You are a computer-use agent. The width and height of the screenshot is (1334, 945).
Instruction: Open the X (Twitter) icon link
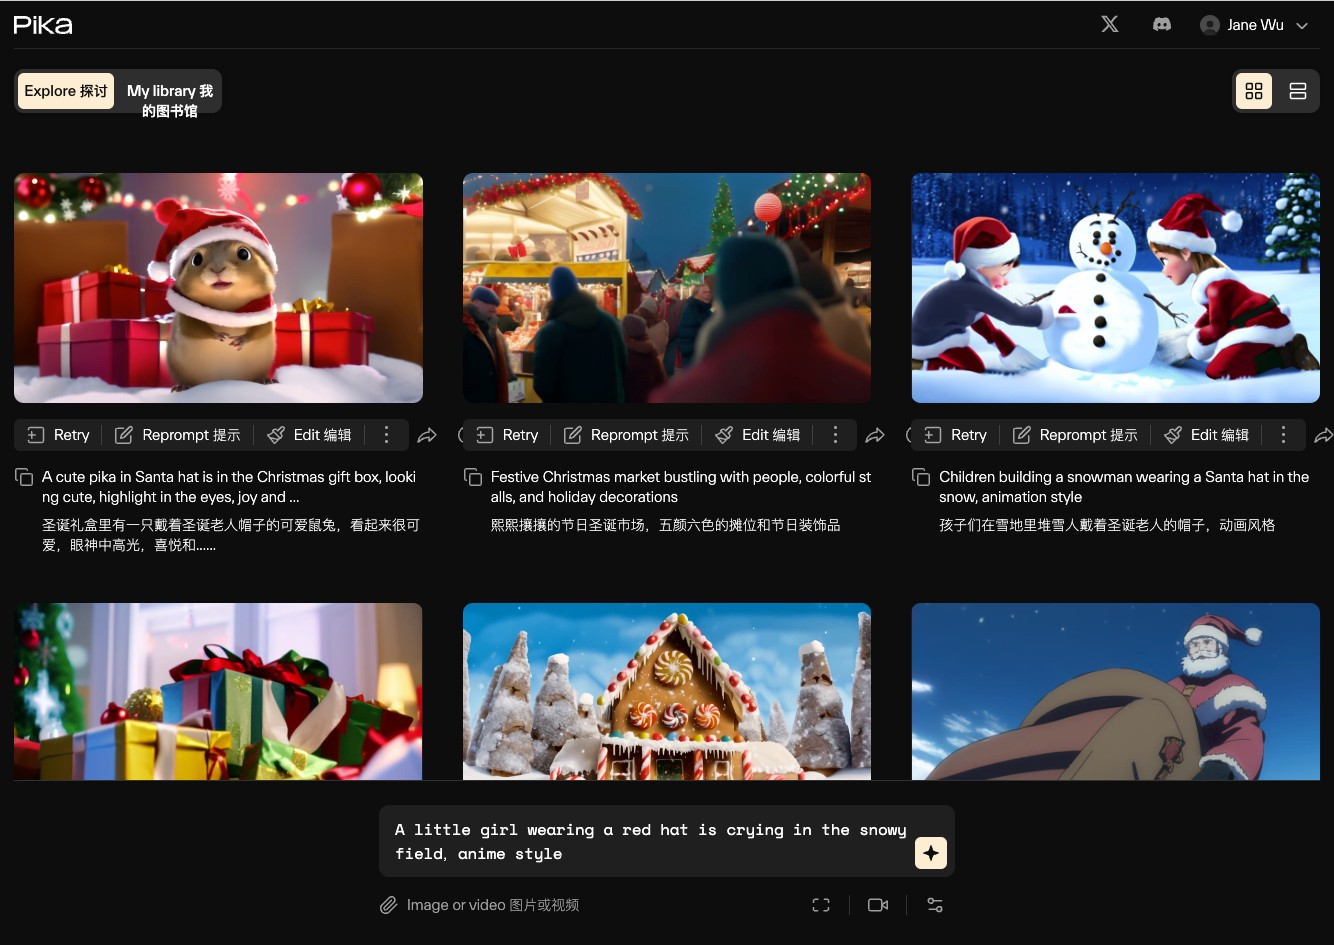[x=1110, y=24]
